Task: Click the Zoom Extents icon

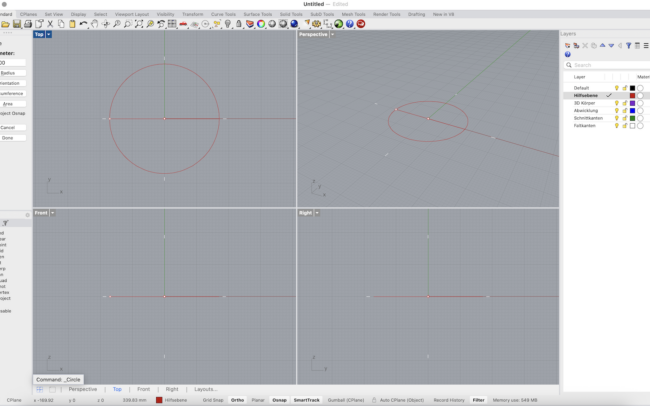Action: tap(139, 24)
